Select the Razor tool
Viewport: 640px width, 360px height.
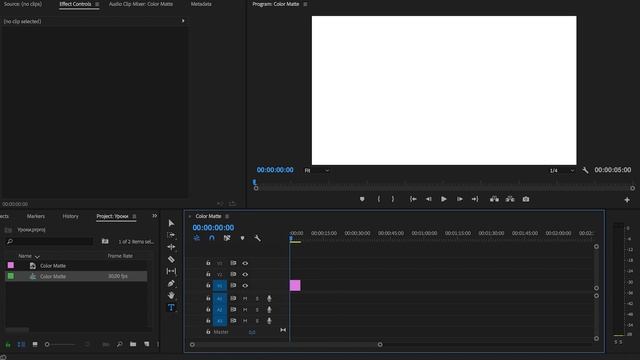pyautogui.click(x=171, y=259)
